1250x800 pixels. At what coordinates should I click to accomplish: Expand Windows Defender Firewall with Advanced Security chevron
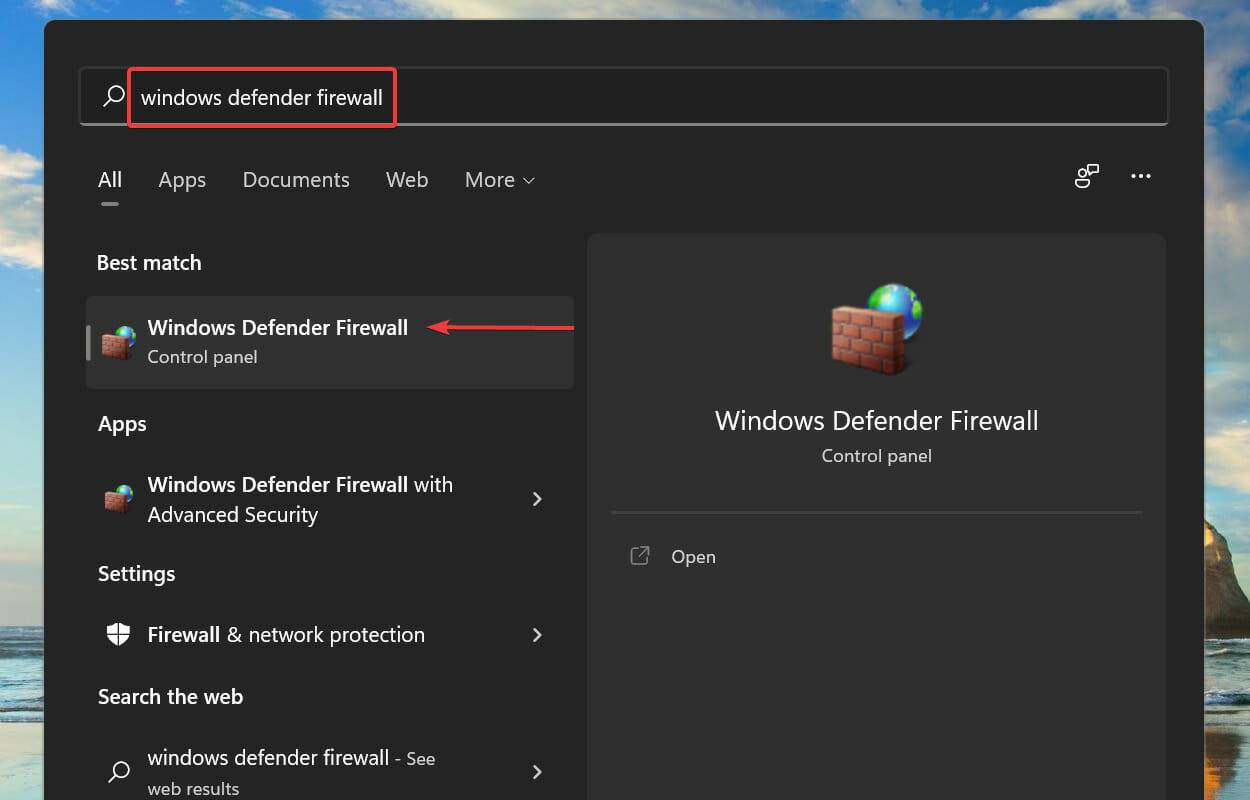pos(537,499)
